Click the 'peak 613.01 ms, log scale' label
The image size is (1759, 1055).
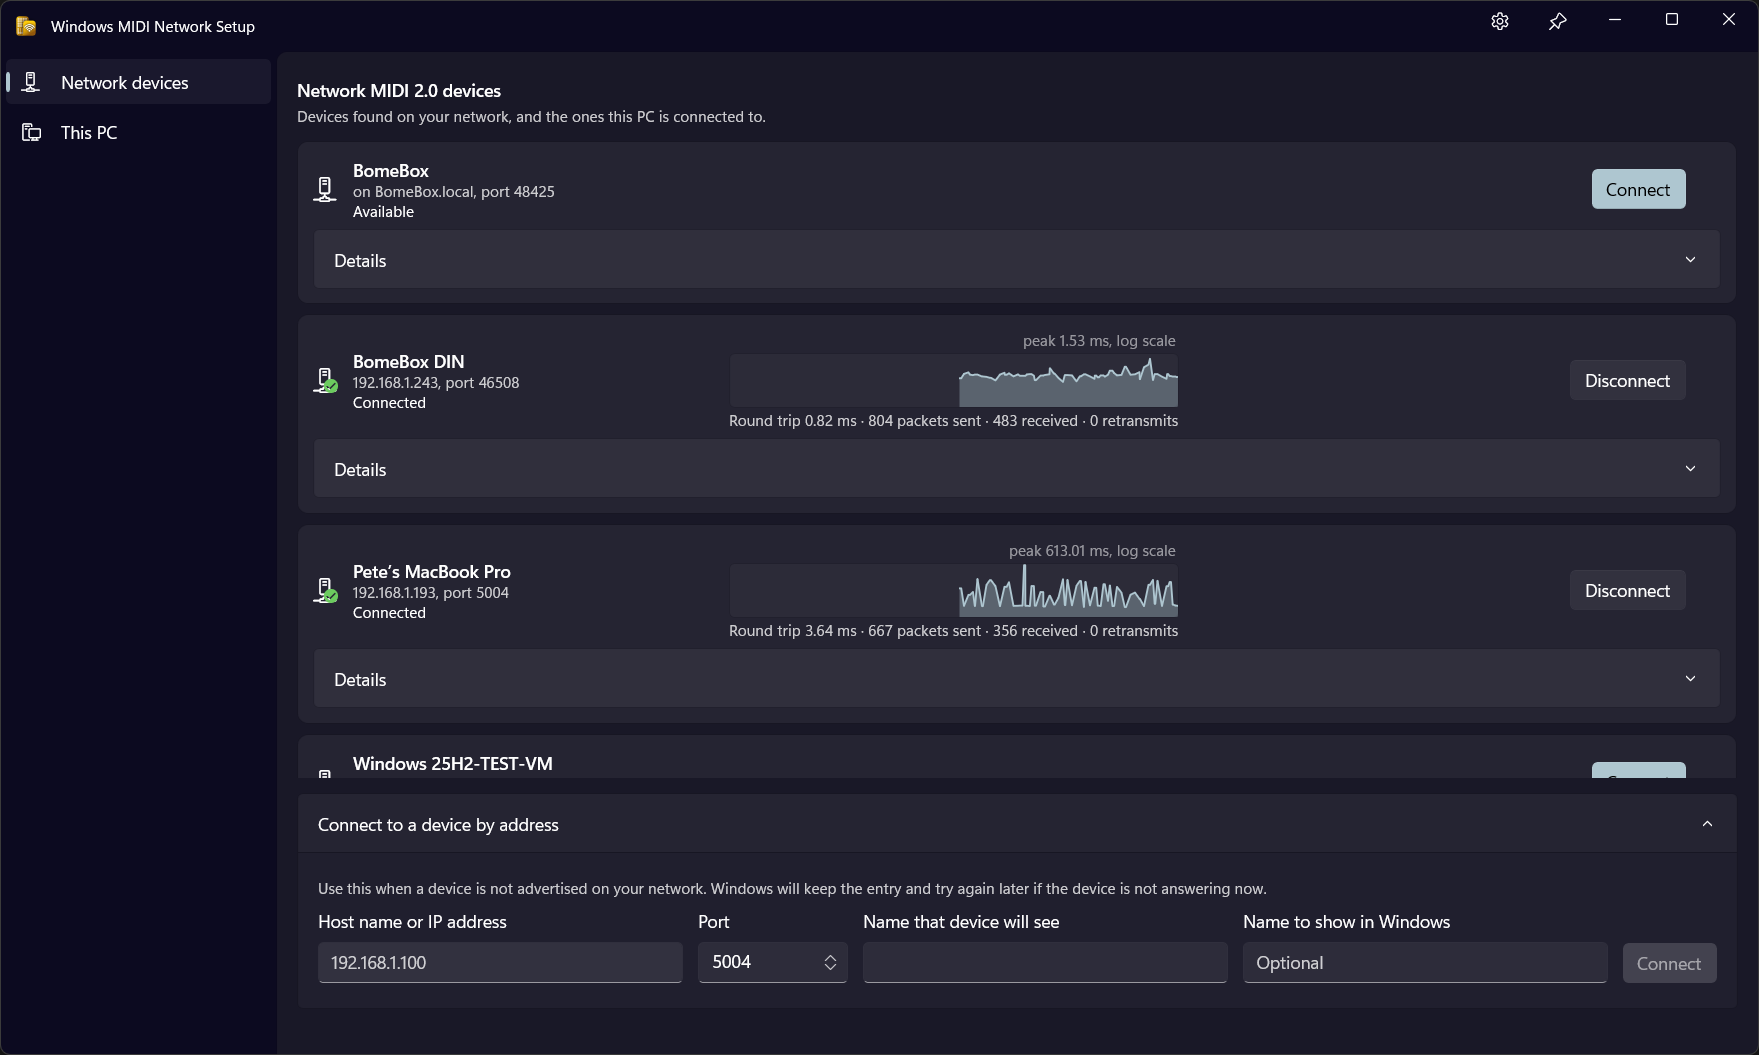click(1092, 551)
